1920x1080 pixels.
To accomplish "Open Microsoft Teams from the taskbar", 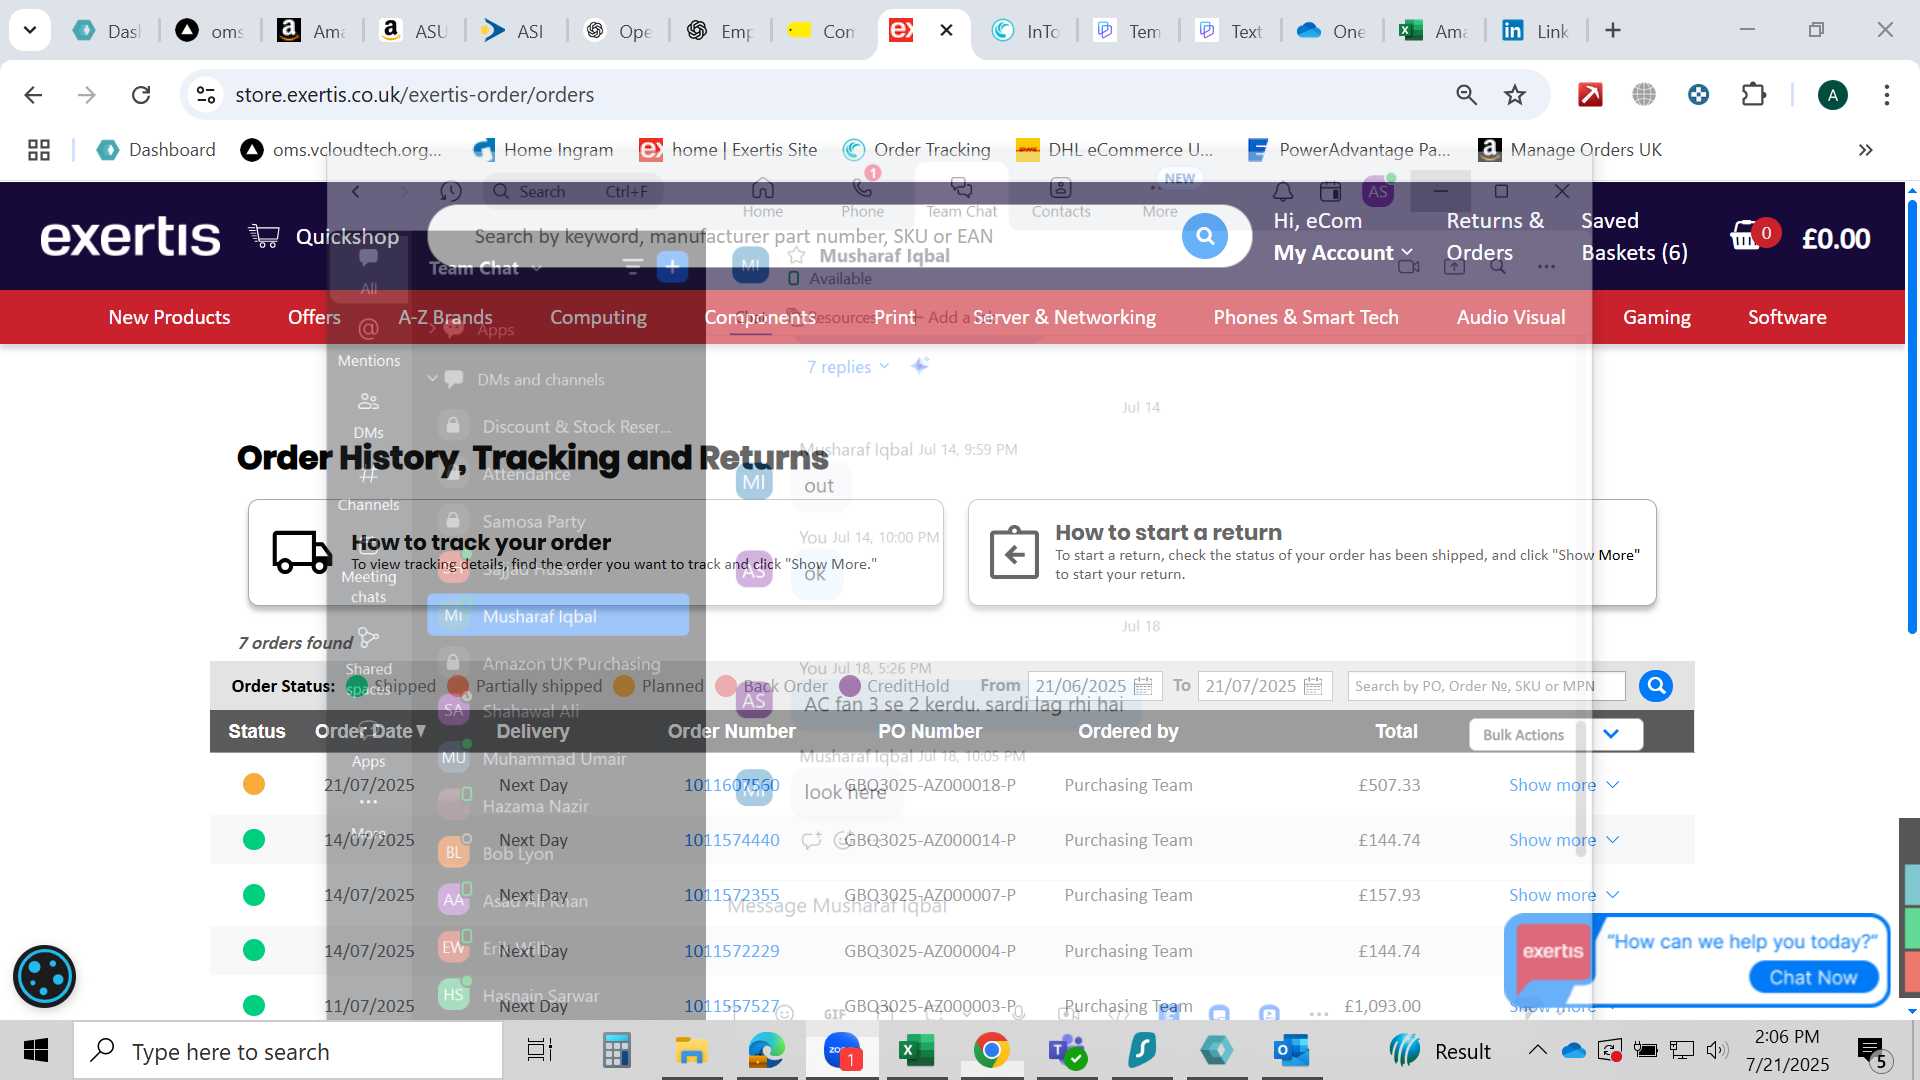I will [1066, 1051].
